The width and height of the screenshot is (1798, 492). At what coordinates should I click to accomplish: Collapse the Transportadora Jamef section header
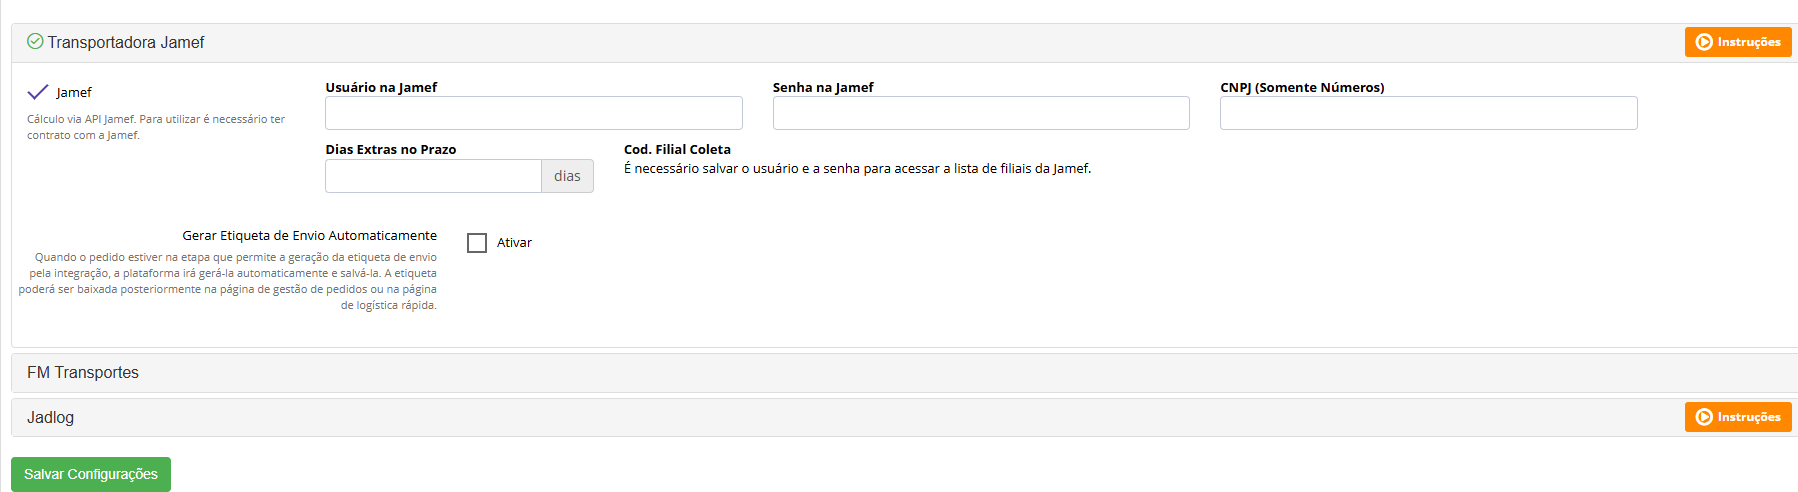click(126, 42)
